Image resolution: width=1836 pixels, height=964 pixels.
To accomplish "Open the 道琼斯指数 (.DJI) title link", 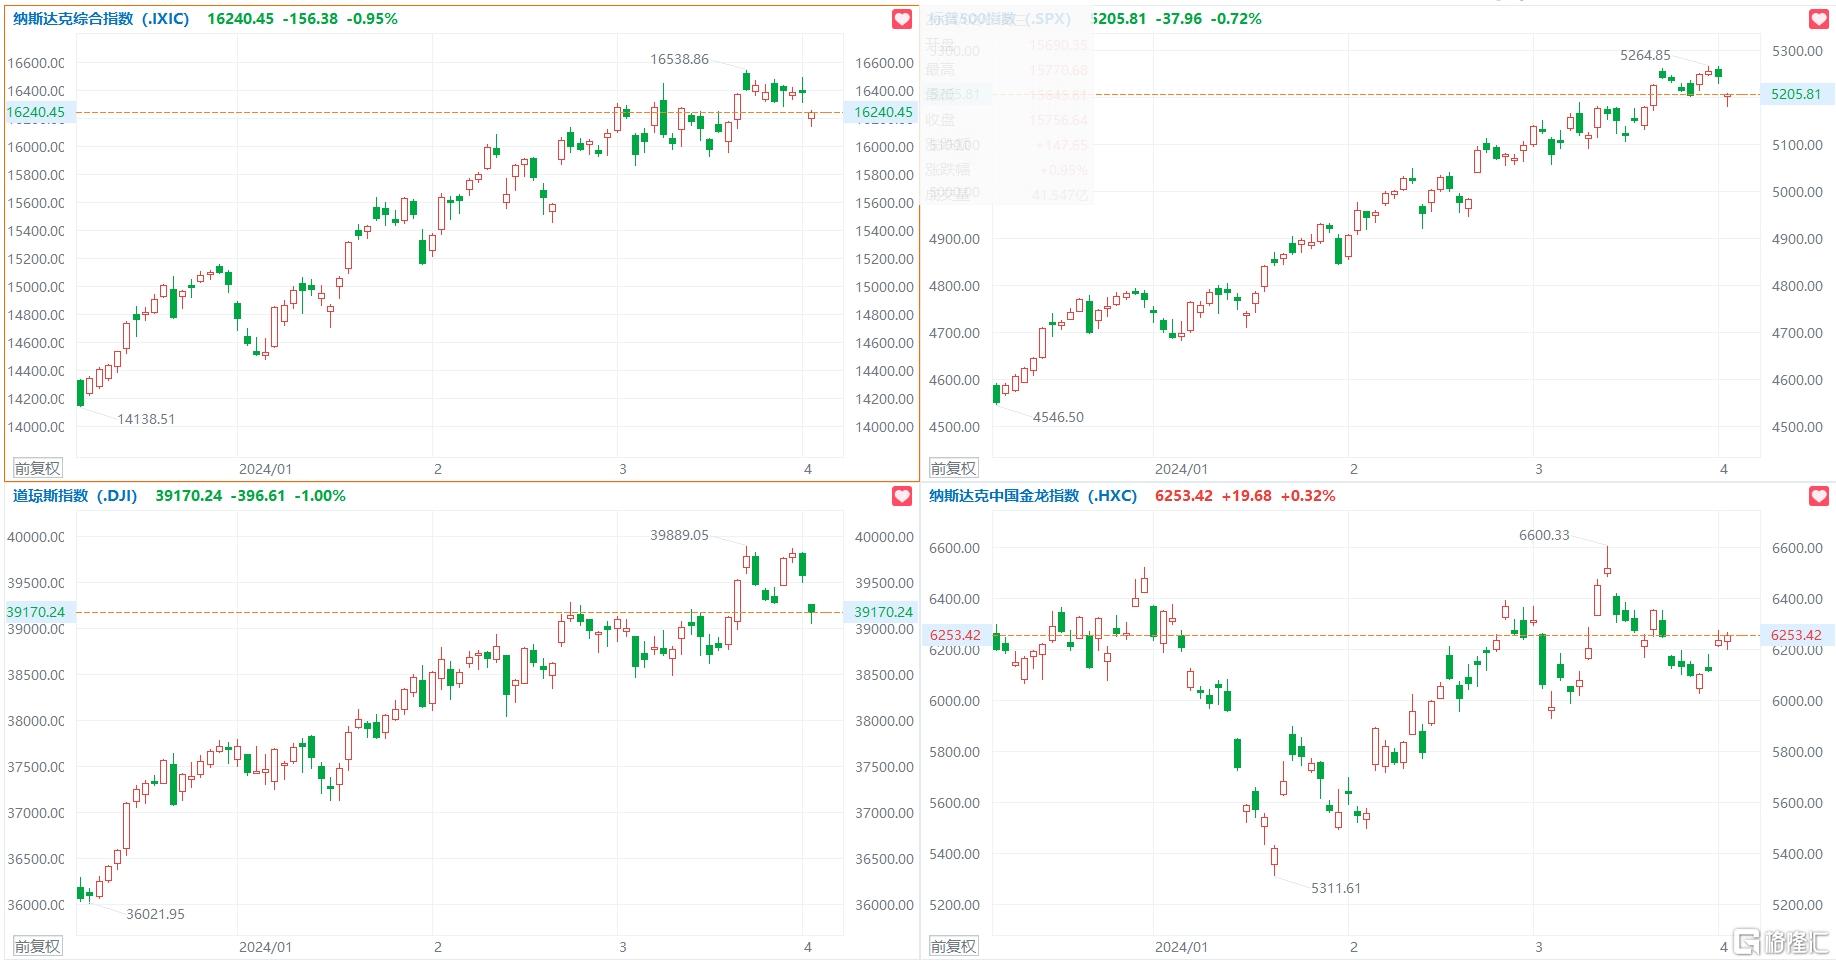I will coord(75,496).
